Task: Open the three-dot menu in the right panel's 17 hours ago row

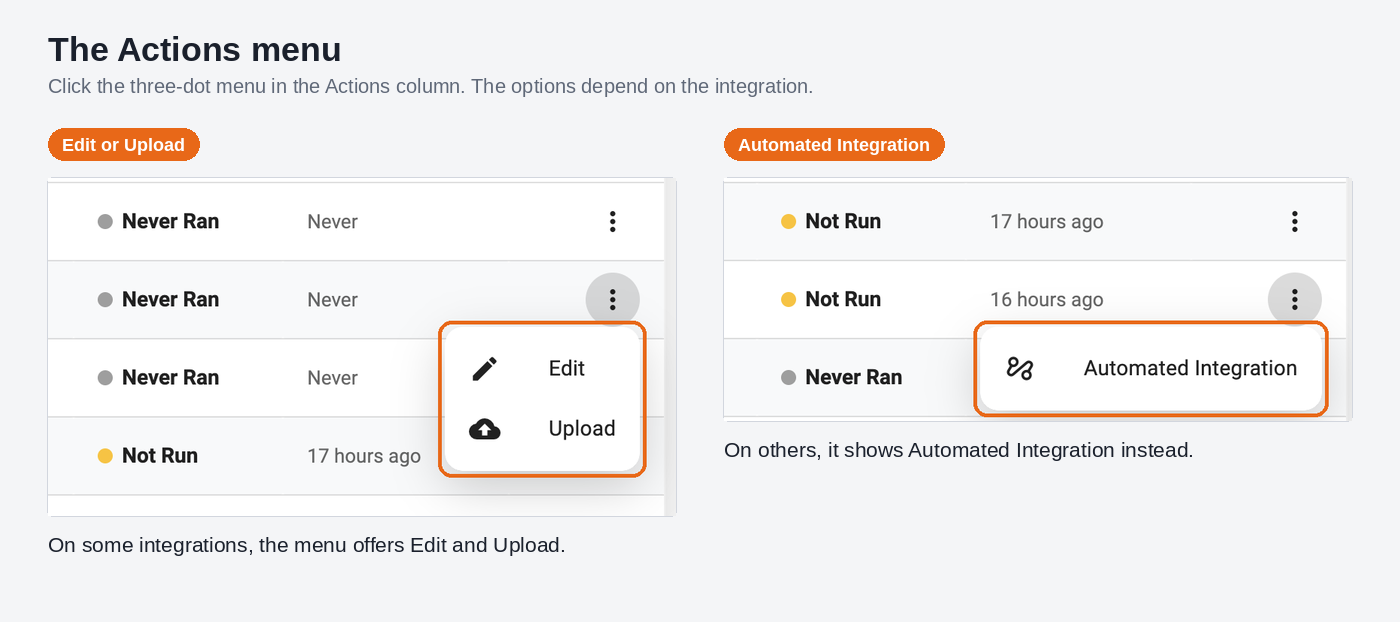Action: click(x=1295, y=221)
